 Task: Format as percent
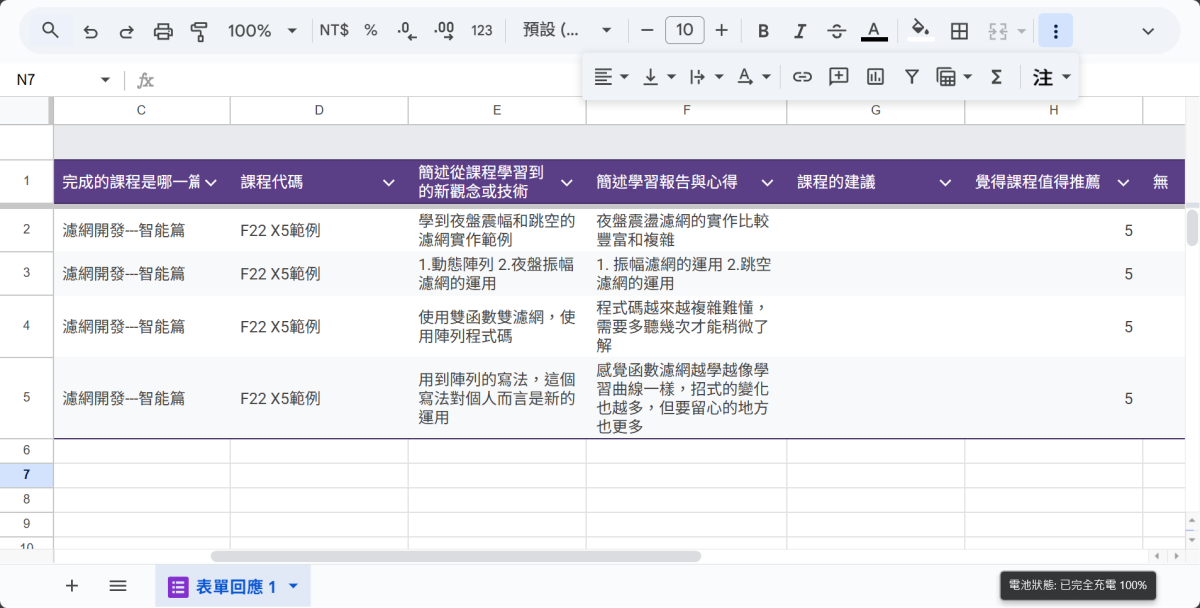pos(371,31)
